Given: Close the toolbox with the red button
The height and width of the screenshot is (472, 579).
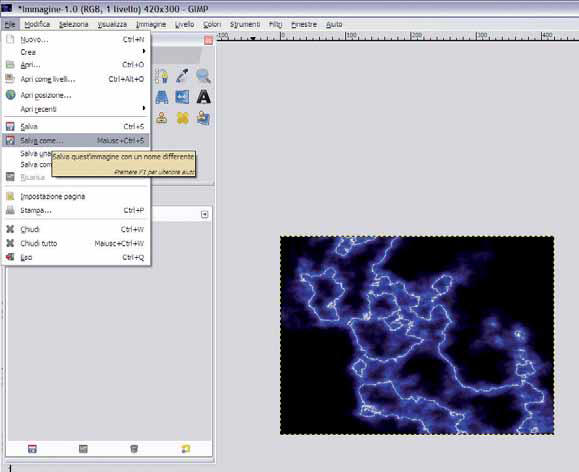Looking at the screenshot, I should coord(209,40).
